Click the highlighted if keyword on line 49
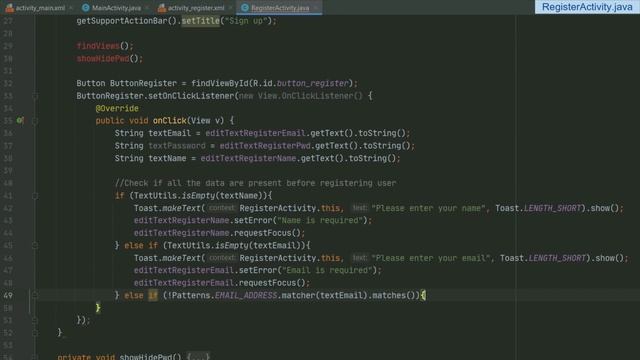640x360 pixels. (153, 295)
